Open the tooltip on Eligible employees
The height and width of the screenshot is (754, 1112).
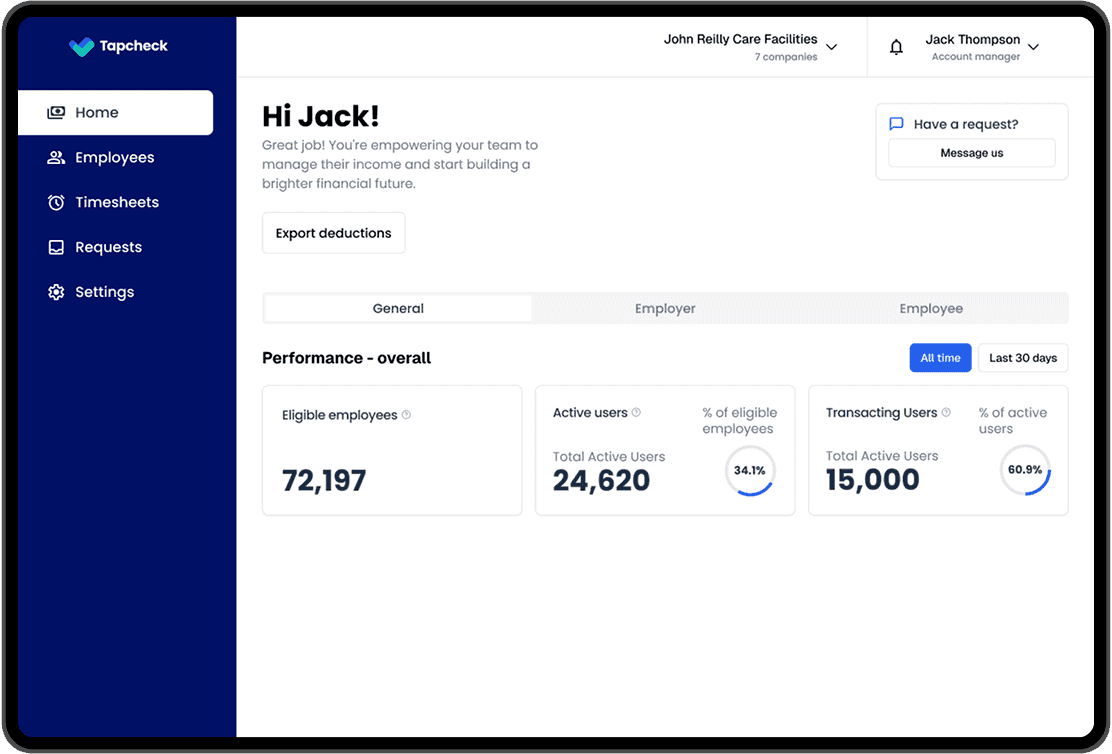click(x=405, y=414)
